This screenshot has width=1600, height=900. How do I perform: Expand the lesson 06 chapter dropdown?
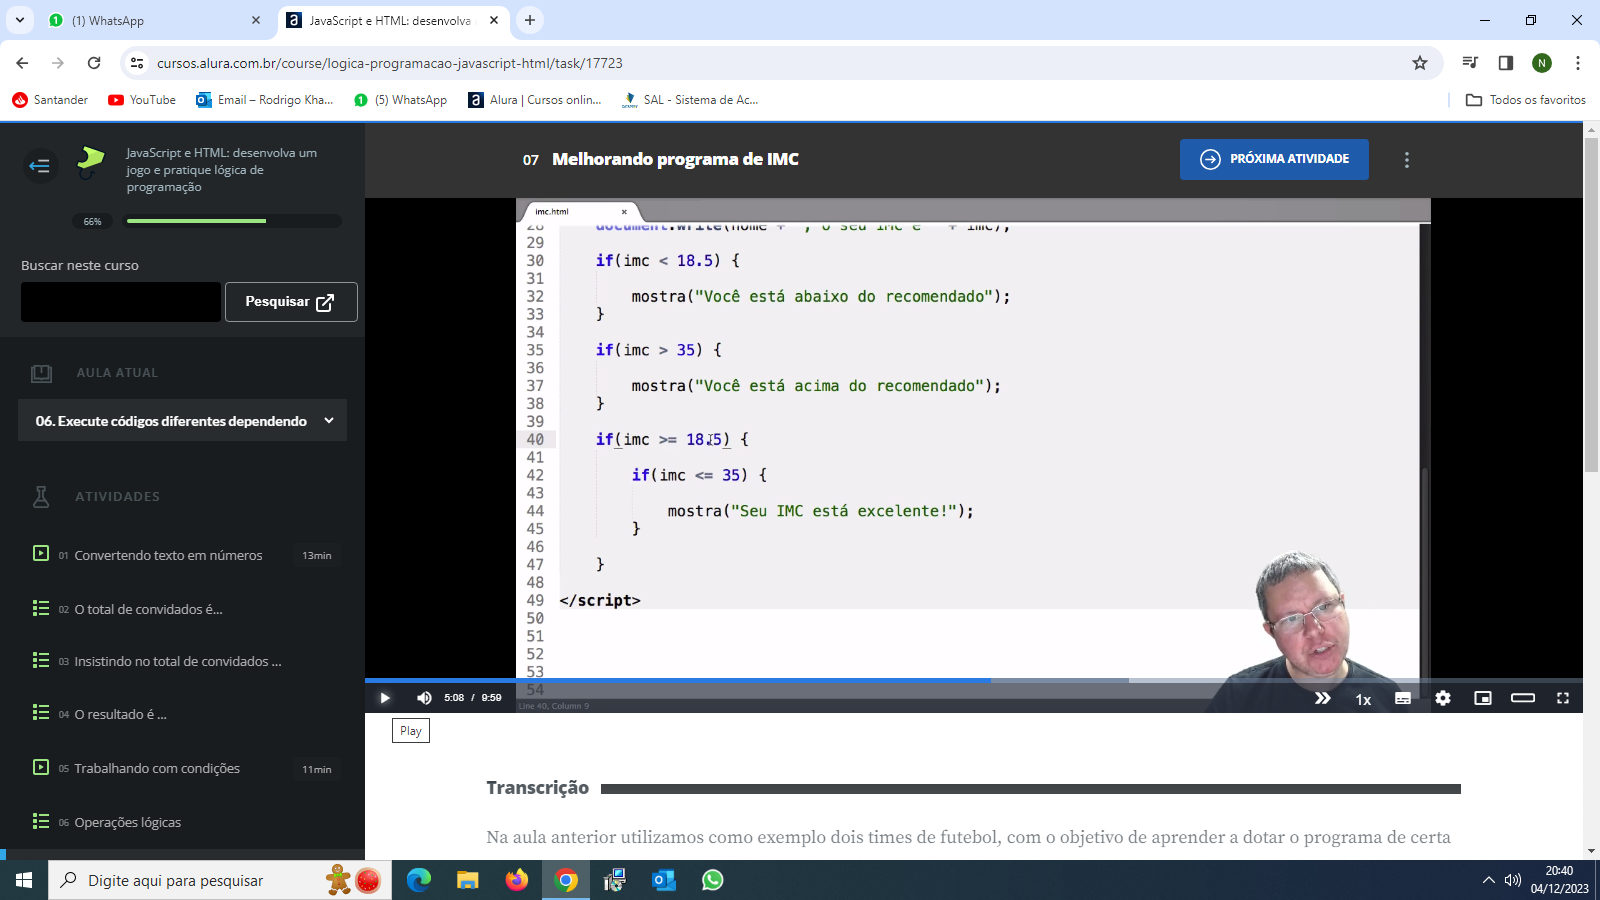pyautogui.click(x=182, y=421)
